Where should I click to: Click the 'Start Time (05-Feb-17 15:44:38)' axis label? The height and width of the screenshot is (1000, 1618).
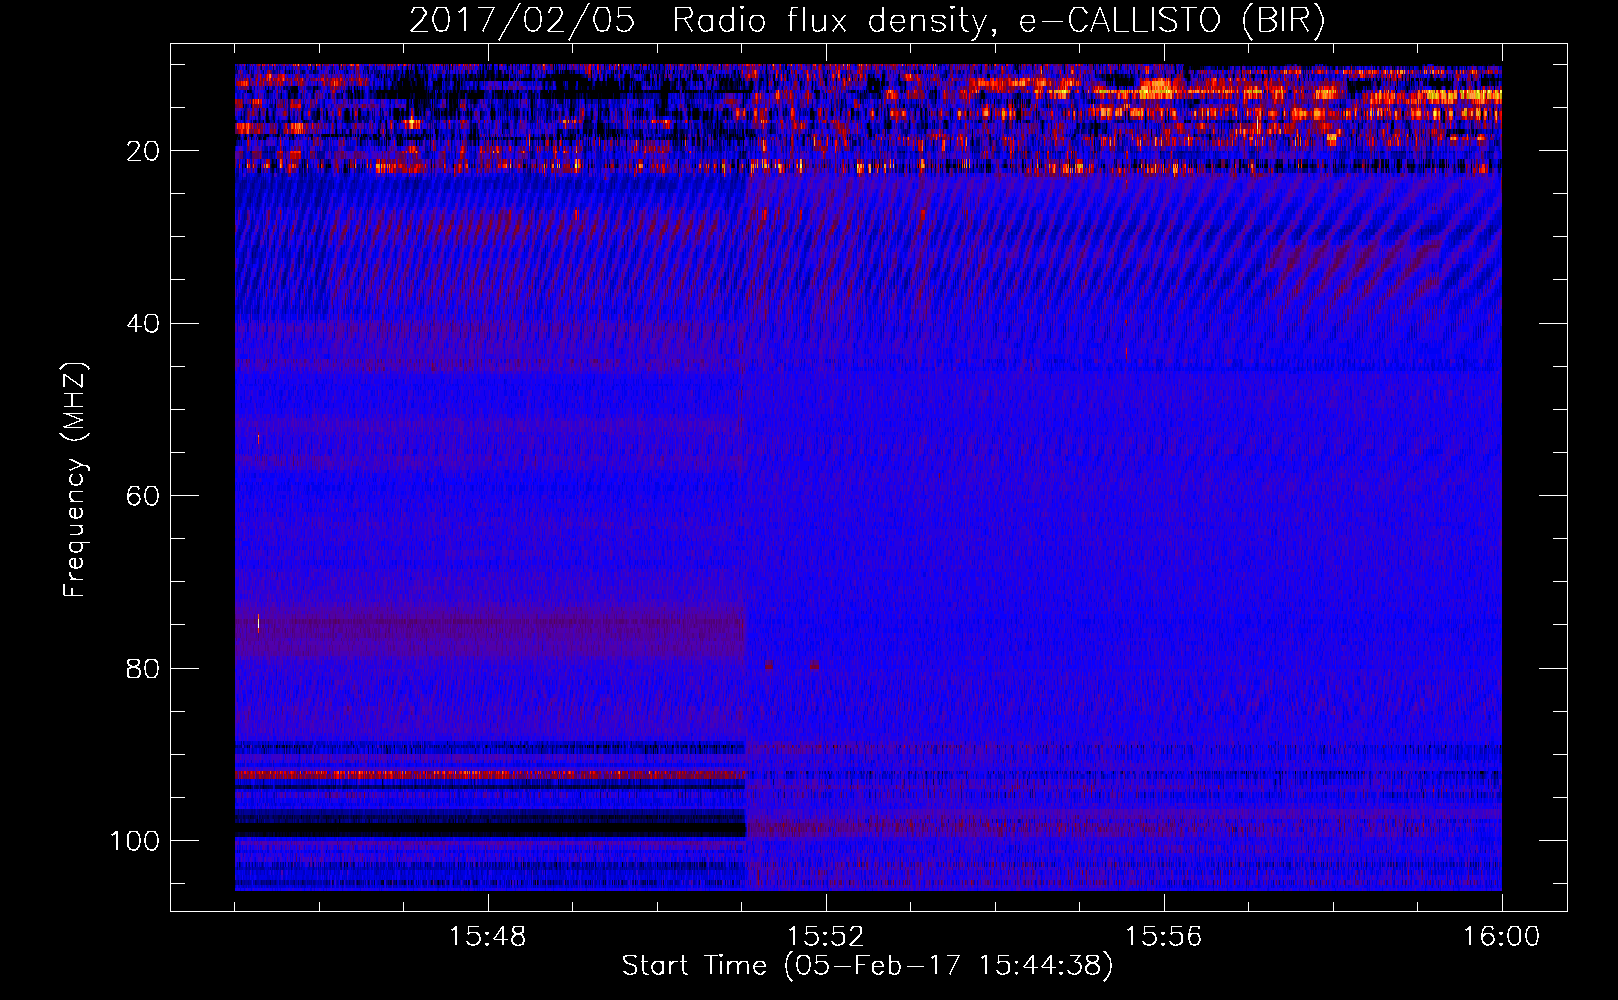868,966
